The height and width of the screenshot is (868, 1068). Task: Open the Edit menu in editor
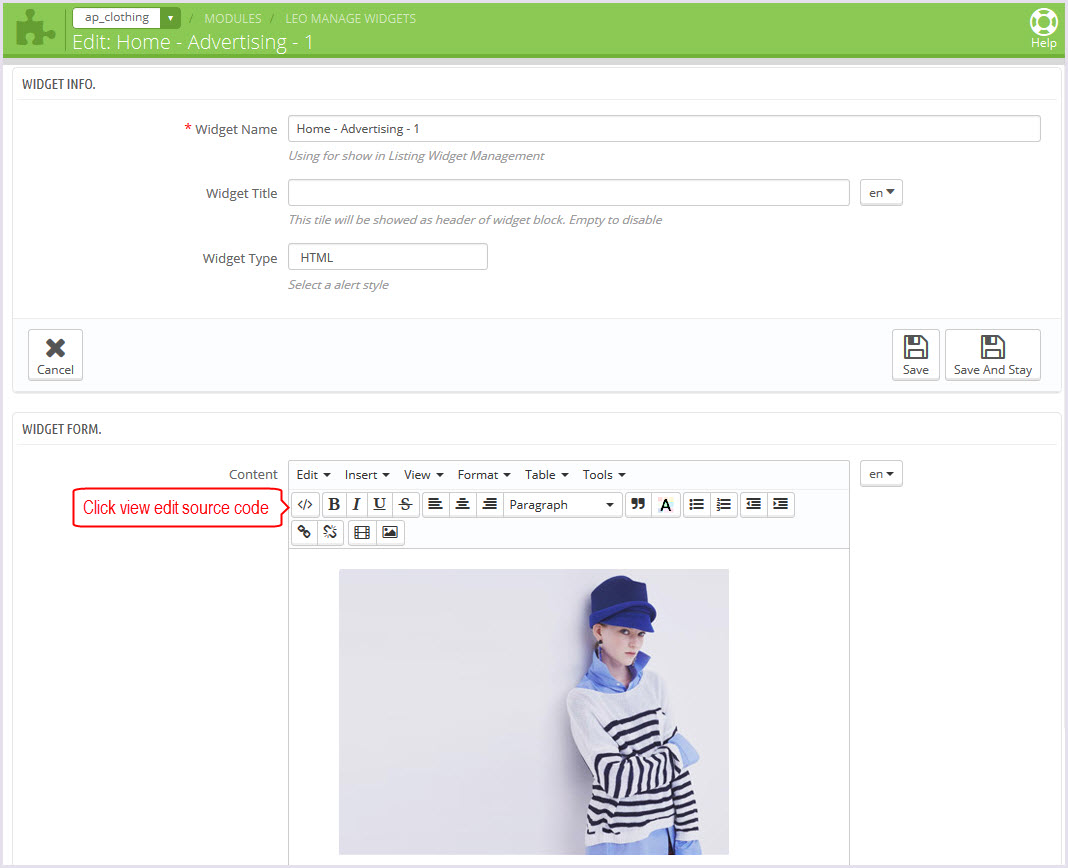click(x=313, y=475)
